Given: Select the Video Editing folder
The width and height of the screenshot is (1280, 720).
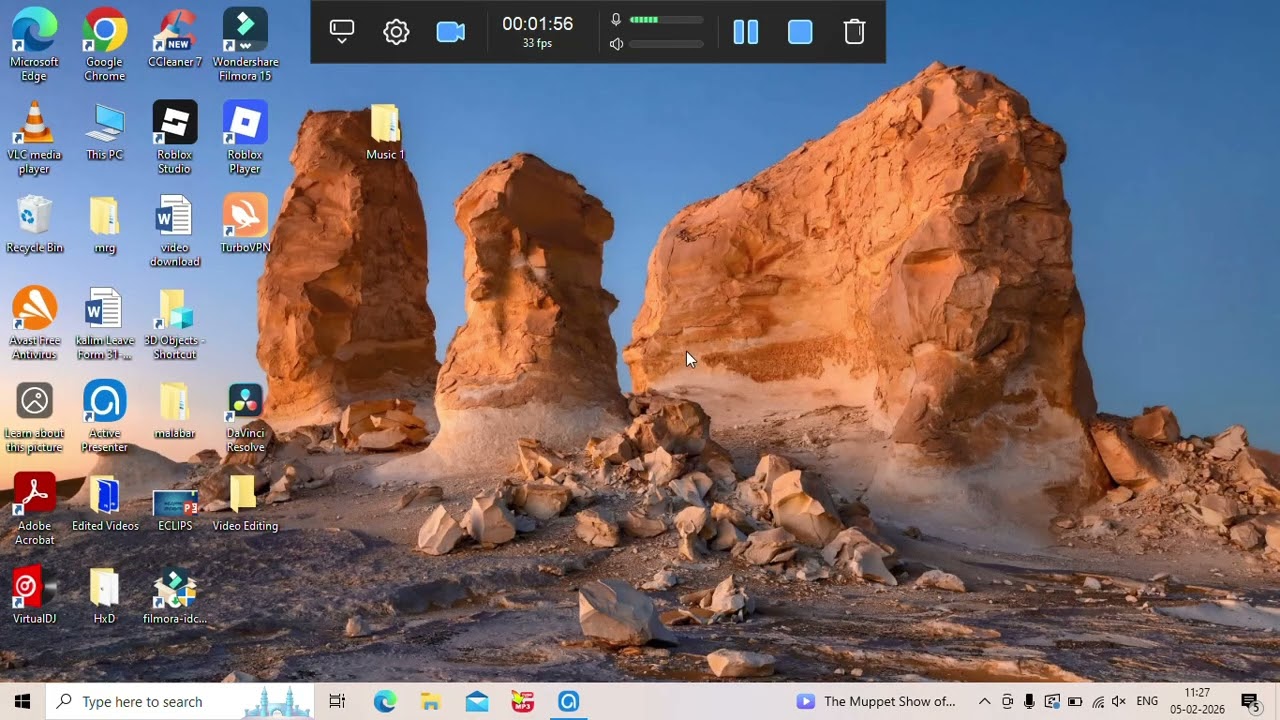Looking at the screenshot, I should [x=245, y=504].
